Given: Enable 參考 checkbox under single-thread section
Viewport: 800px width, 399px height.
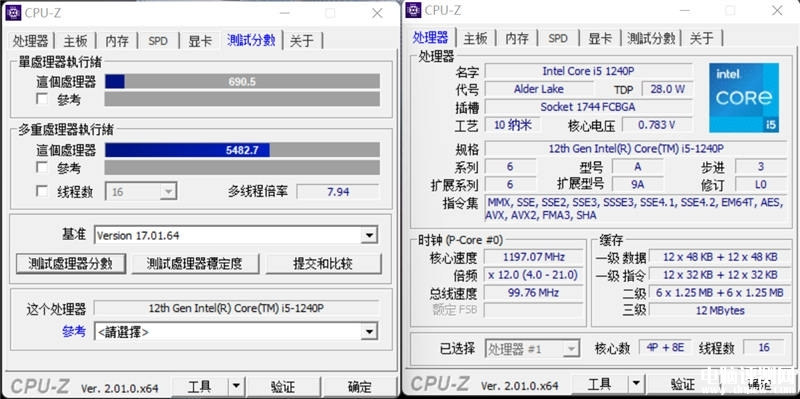Looking at the screenshot, I should (42, 98).
